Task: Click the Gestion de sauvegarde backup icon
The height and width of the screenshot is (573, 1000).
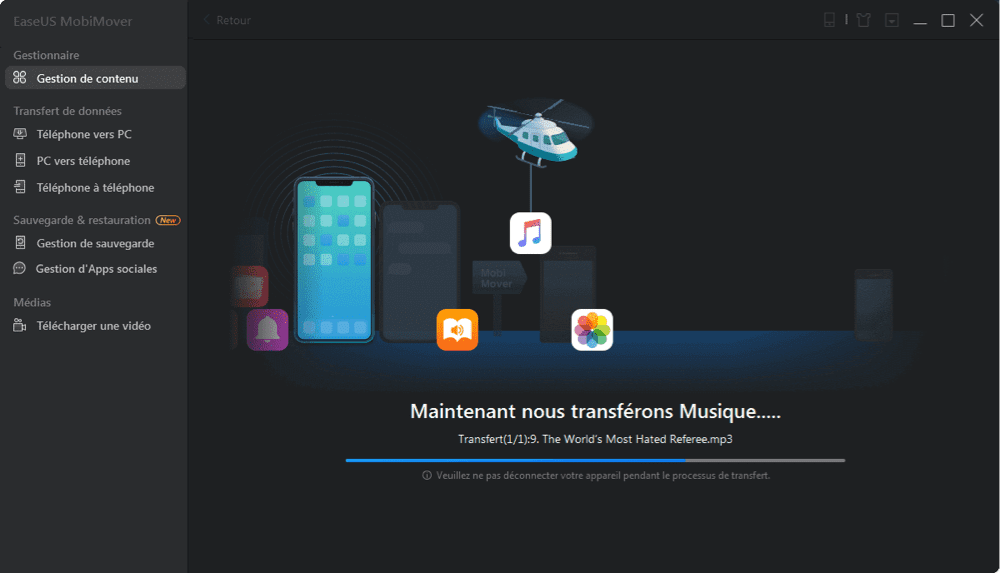Action: pyautogui.click(x=20, y=242)
